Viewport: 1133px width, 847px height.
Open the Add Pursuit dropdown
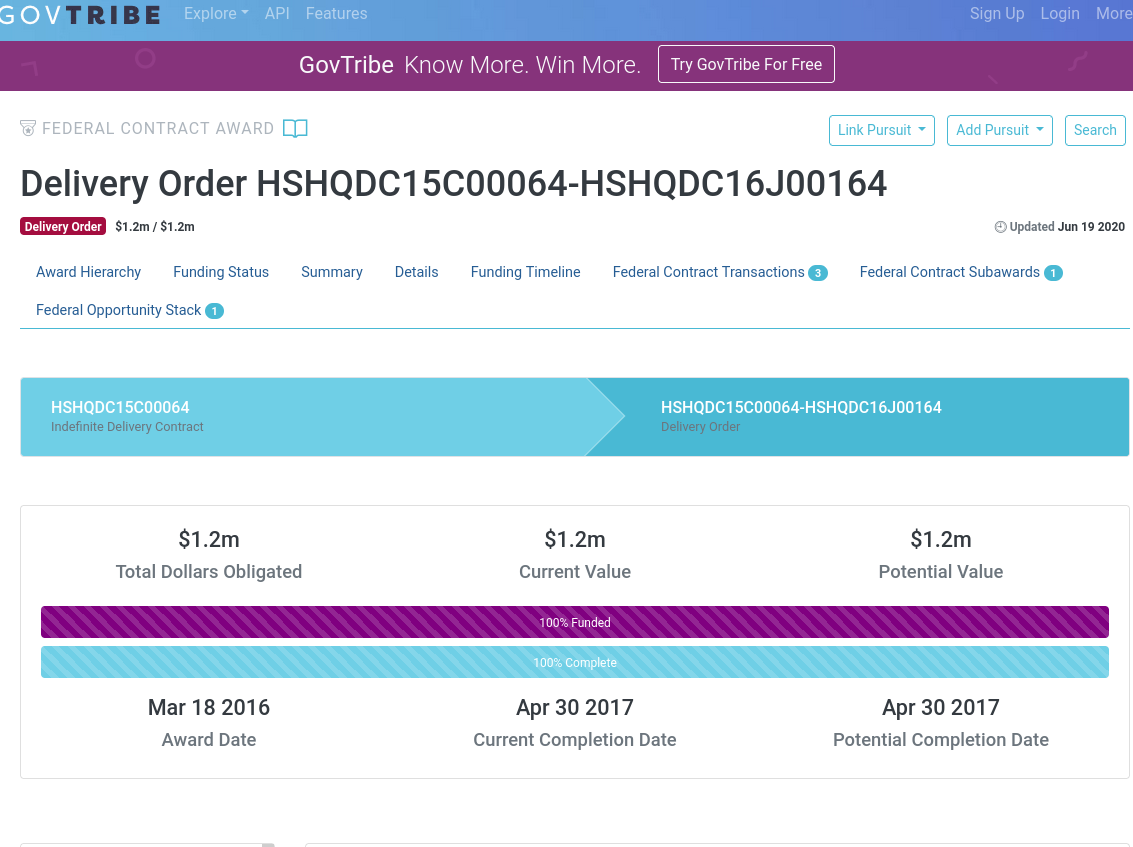click(x=999, y=130)
